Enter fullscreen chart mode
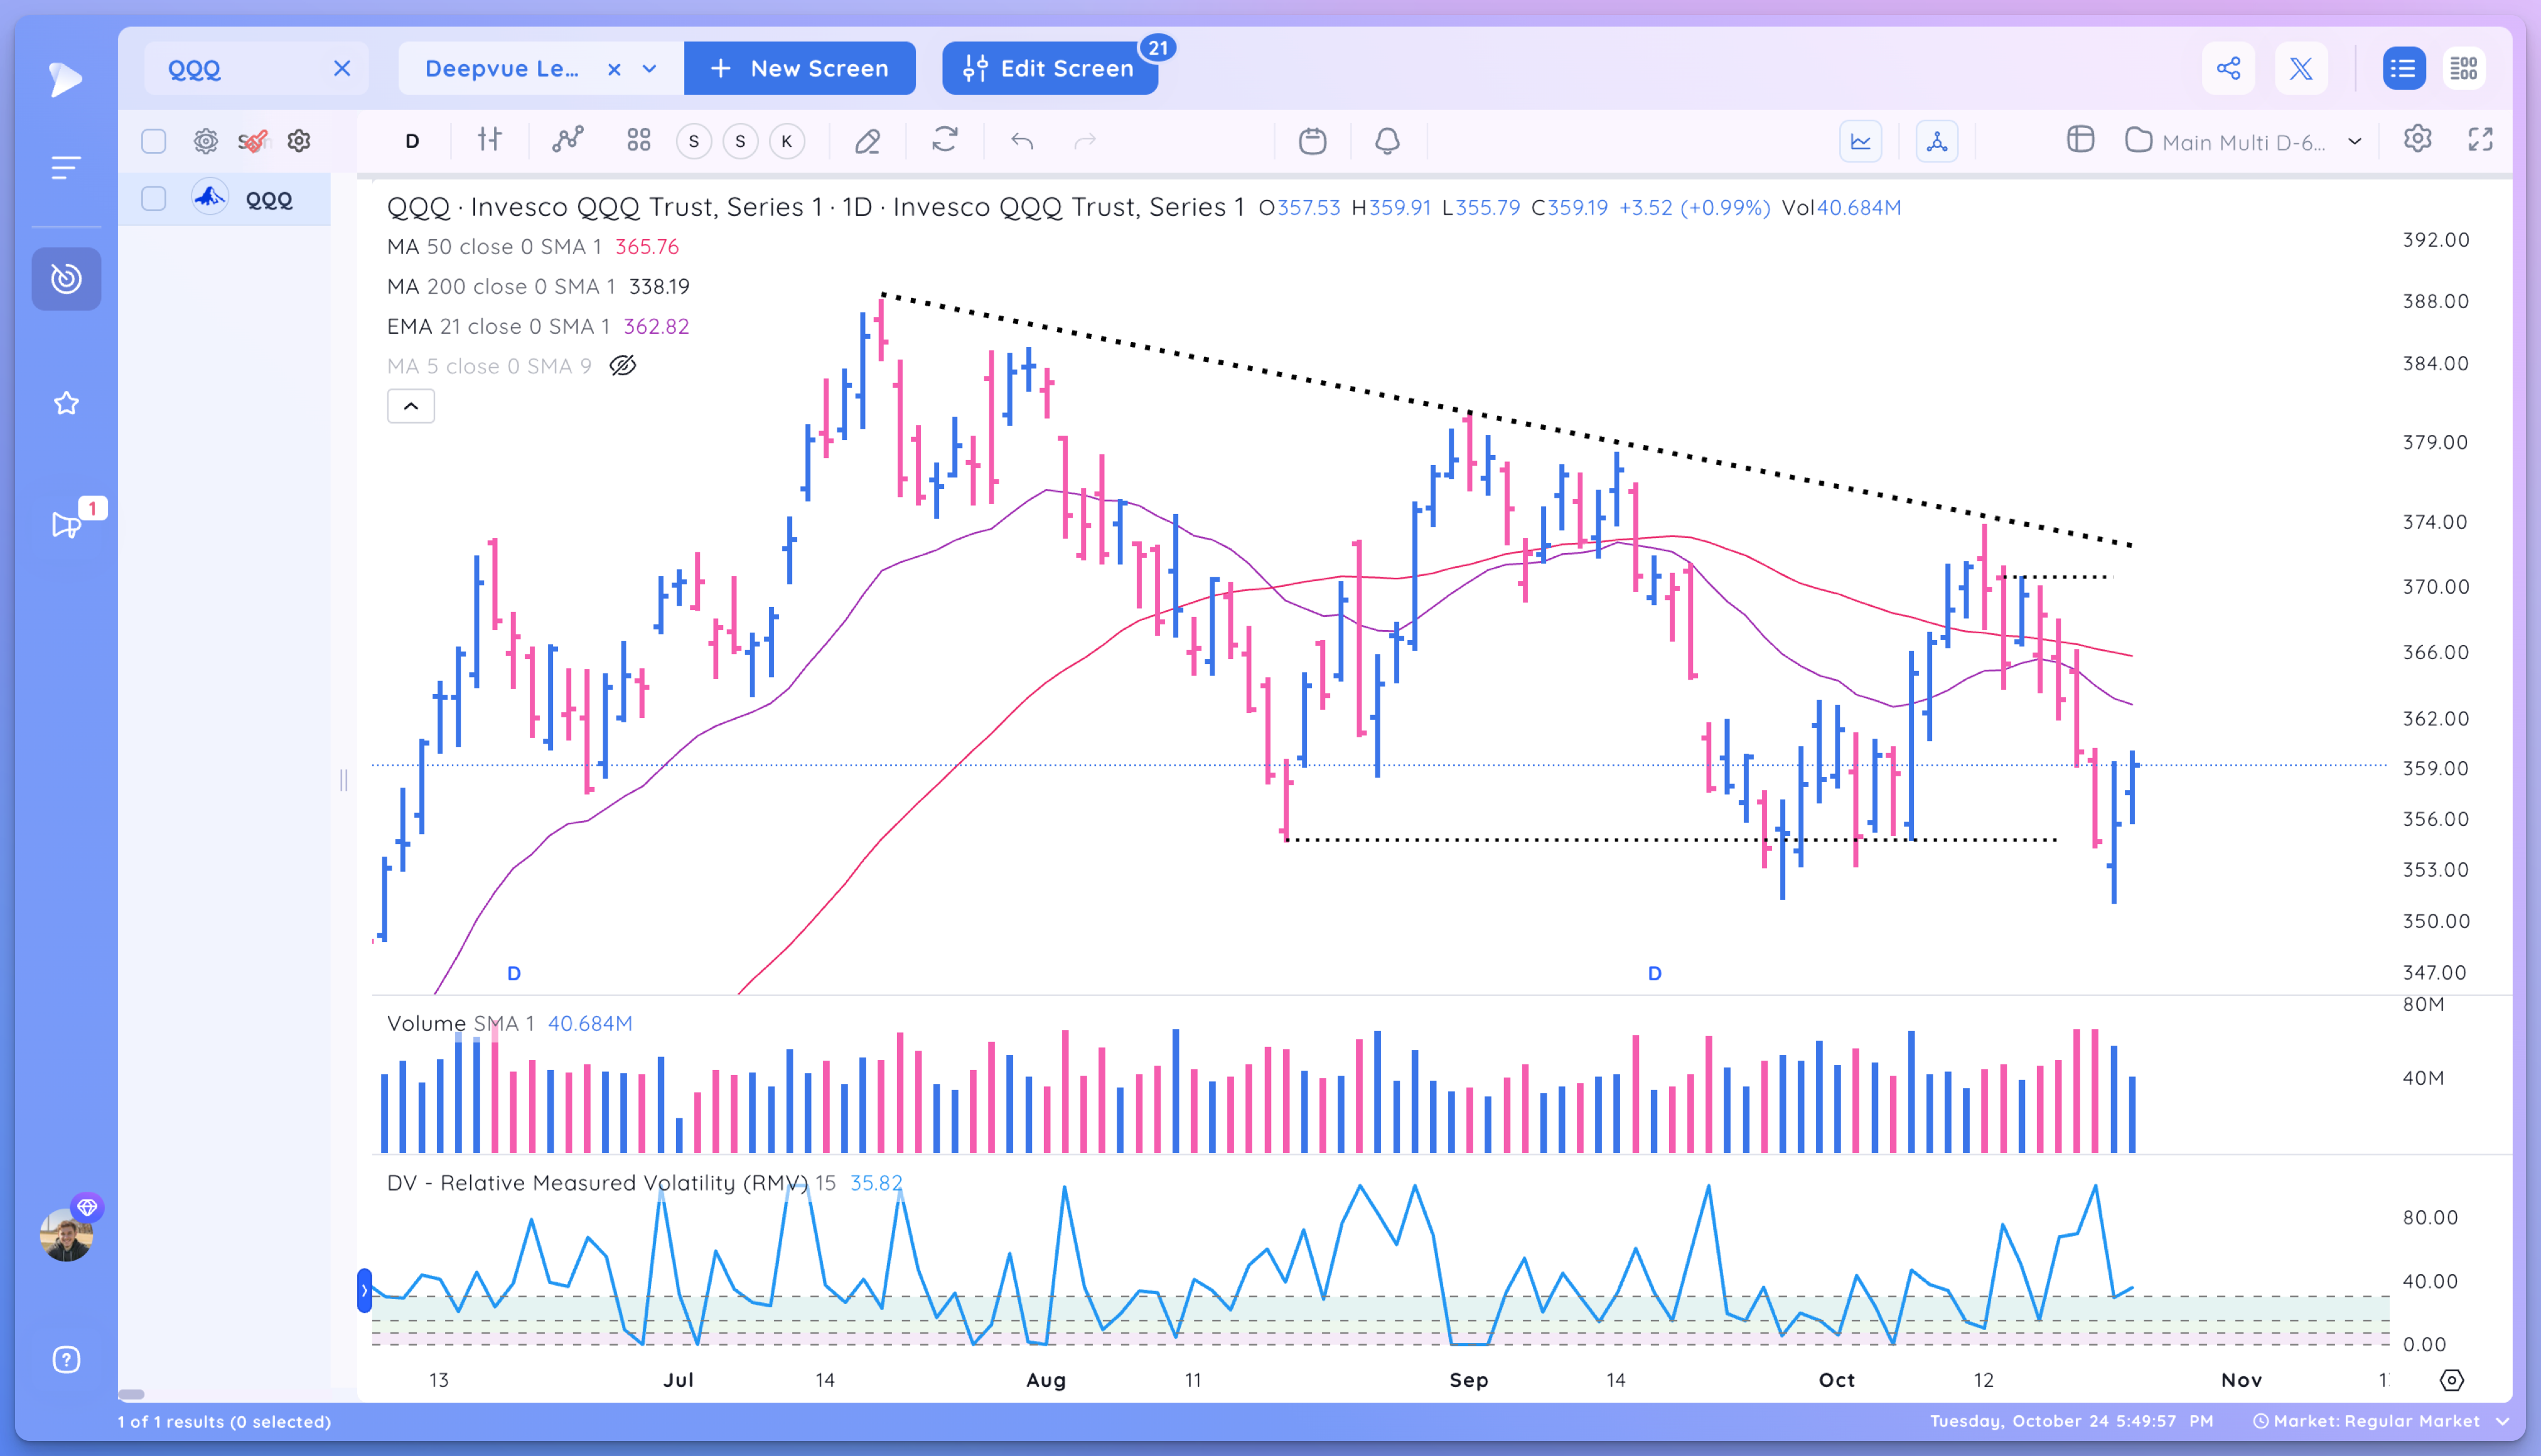This screenshot has width=2541, height=1456. [2480, 139]
